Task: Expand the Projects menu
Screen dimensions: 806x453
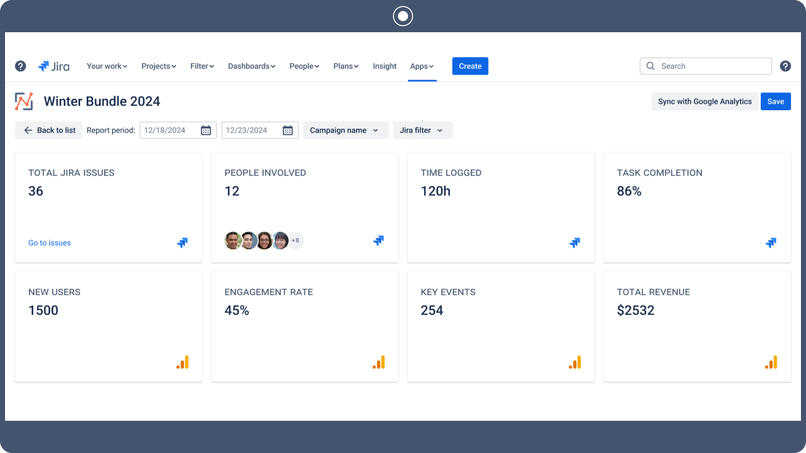Action: (x=159, y=66)
